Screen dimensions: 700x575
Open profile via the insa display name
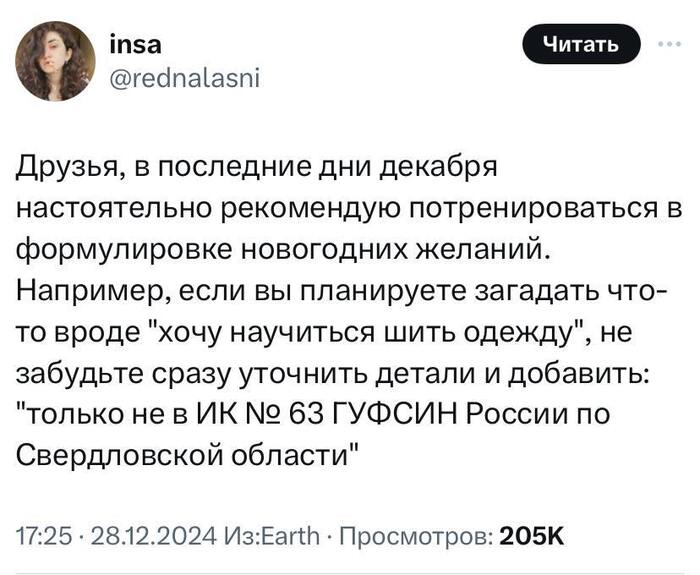pos(136,45)
